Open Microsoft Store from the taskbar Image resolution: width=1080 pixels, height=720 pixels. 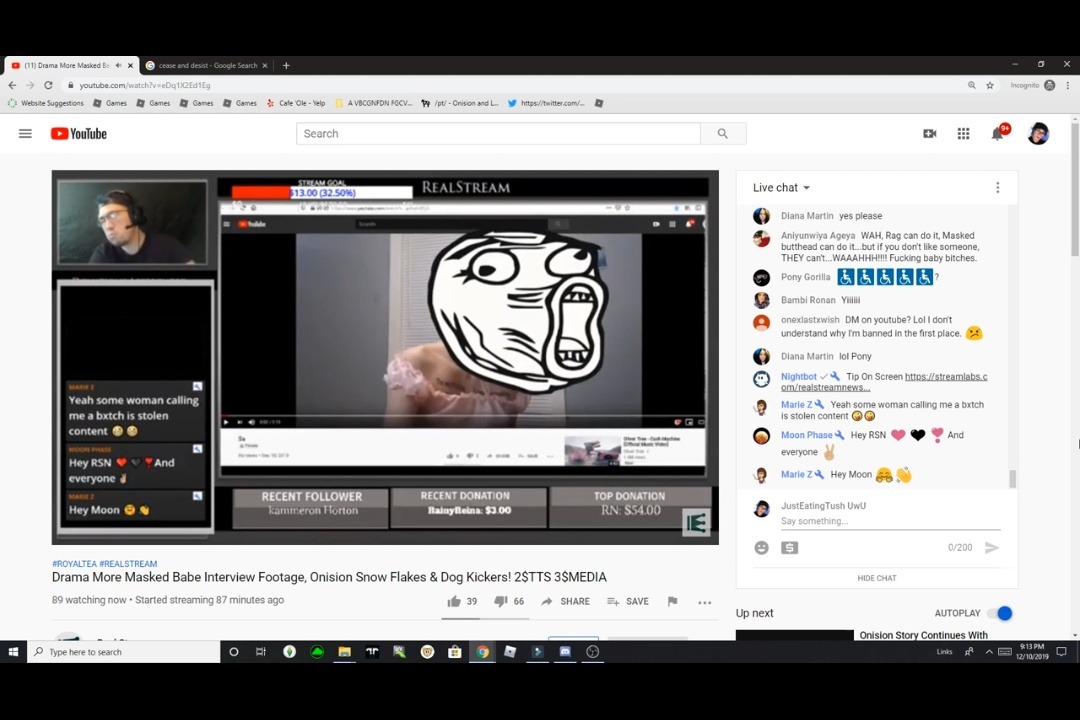[x=455, y=652]
